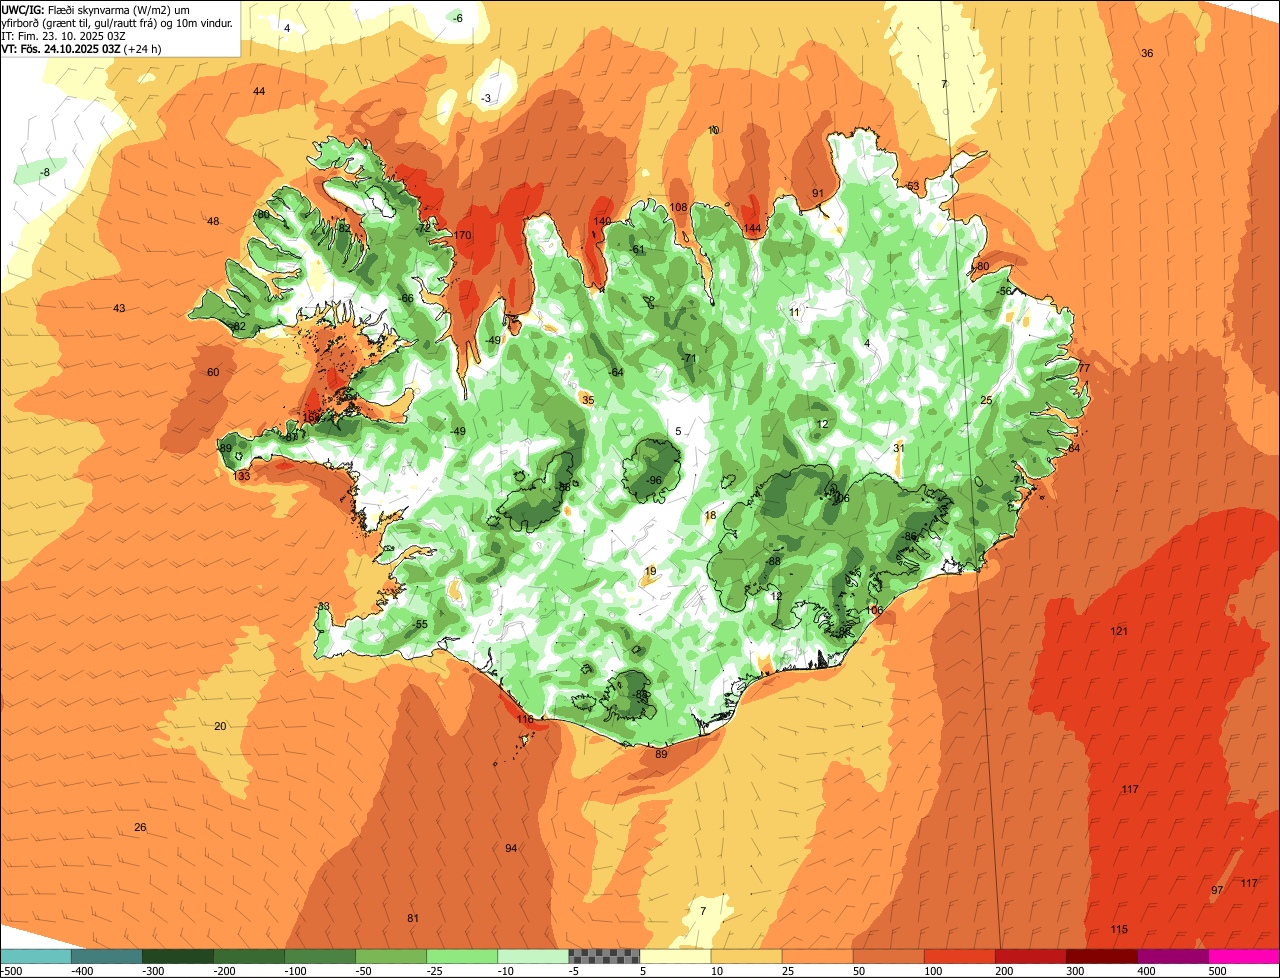1280x978 pixels.
Task: Click the map value -6 at the top
Action: [458, 19]
